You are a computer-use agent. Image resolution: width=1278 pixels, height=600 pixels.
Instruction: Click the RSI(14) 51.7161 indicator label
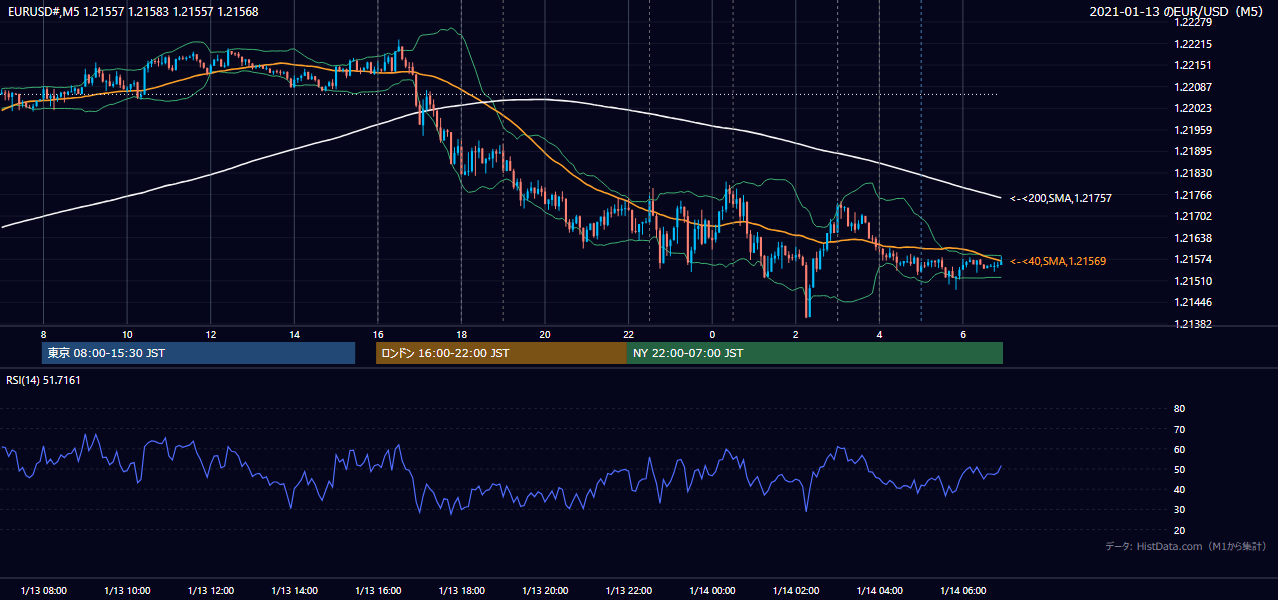click(41, 380)
